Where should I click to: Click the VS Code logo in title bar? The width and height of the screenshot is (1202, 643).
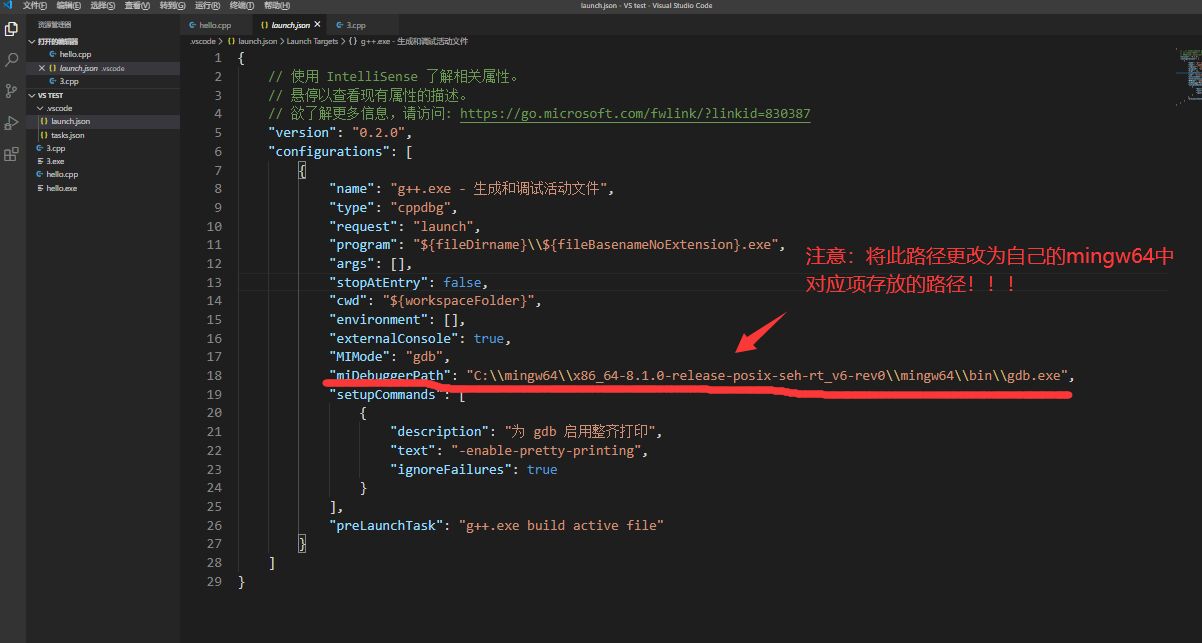tap(7, 5)
